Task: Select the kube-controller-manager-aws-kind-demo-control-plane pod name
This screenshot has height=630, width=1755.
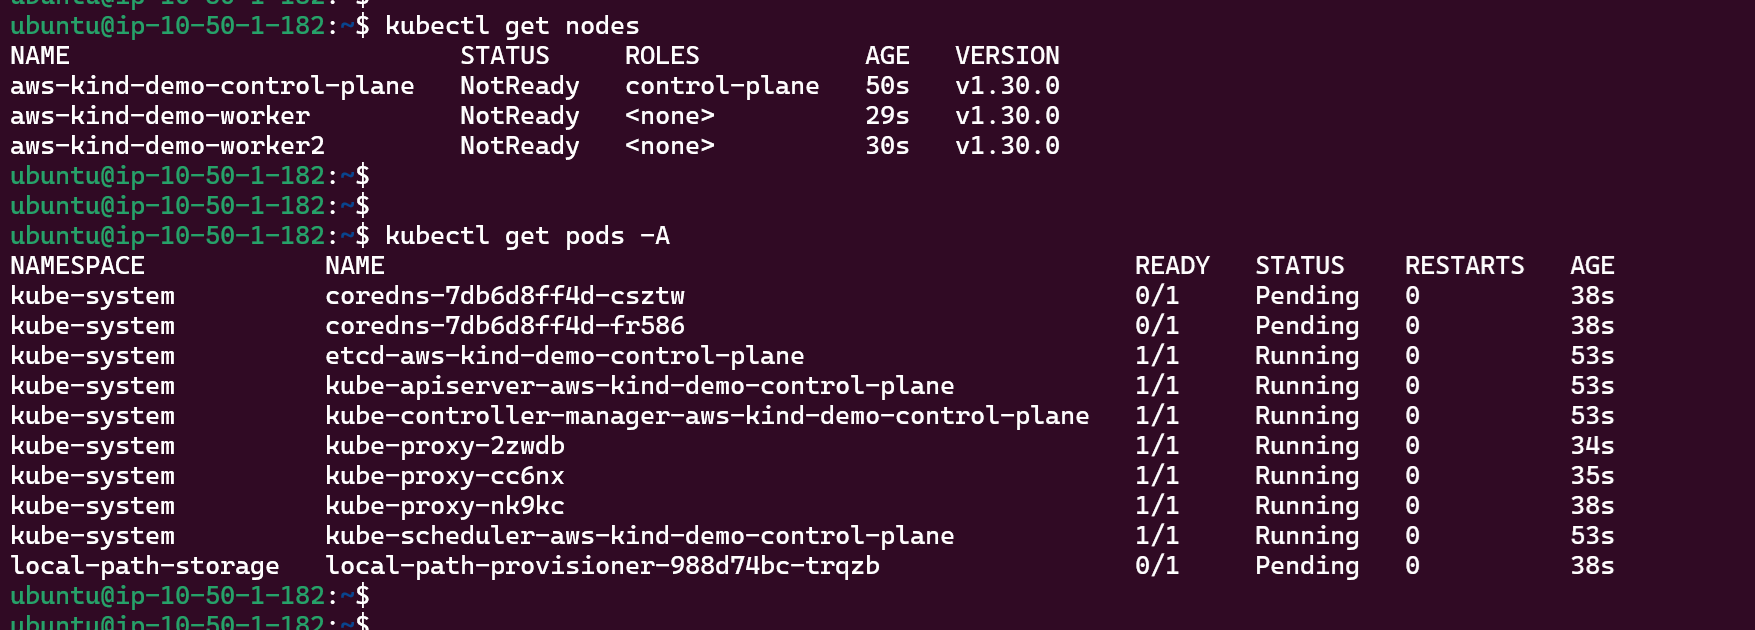Action: click(x=707, y=416)
